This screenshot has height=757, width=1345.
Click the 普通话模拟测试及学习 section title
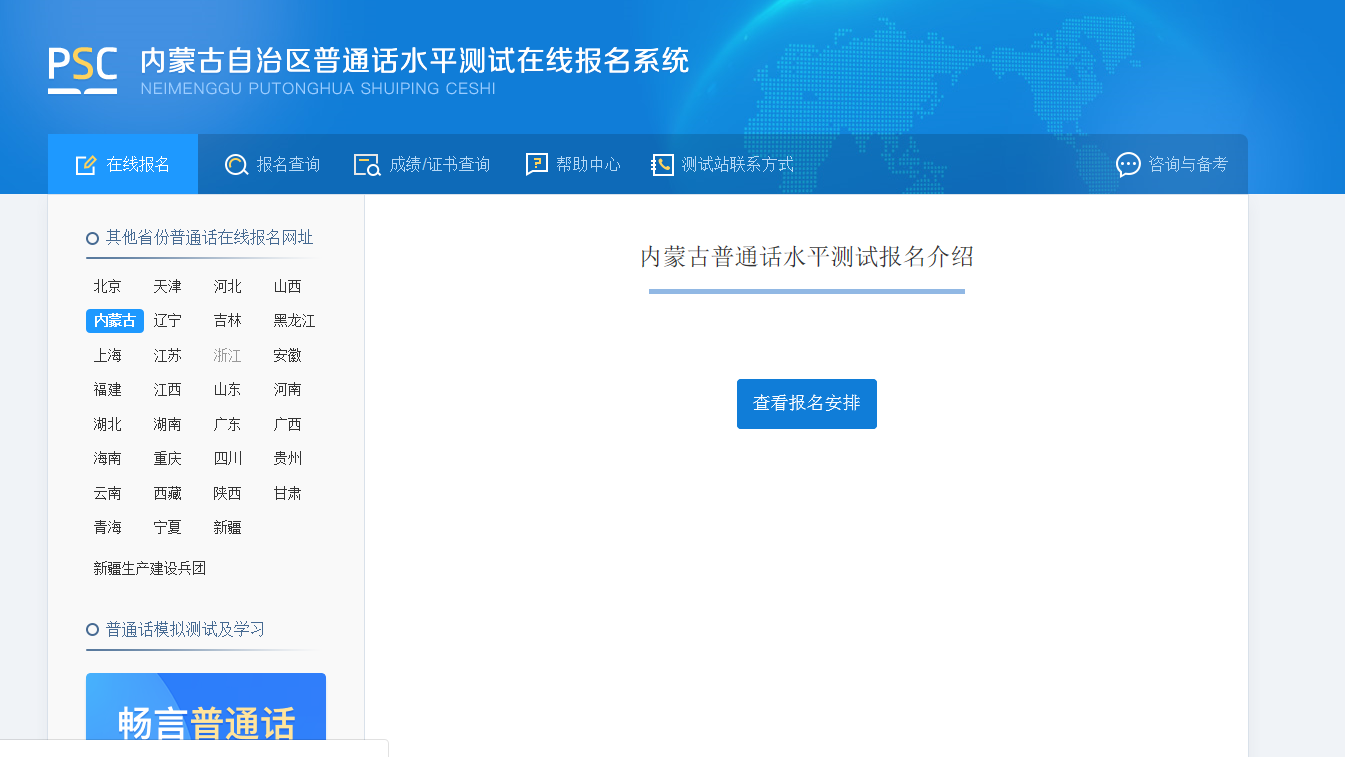coord(185,630)
